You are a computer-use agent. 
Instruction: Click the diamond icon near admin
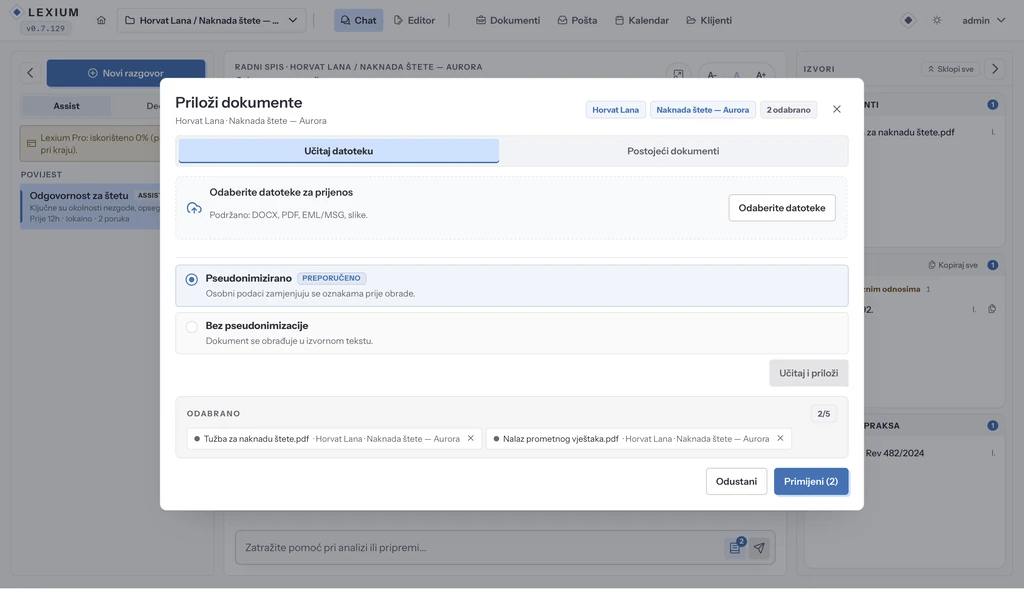coord(908,20)
